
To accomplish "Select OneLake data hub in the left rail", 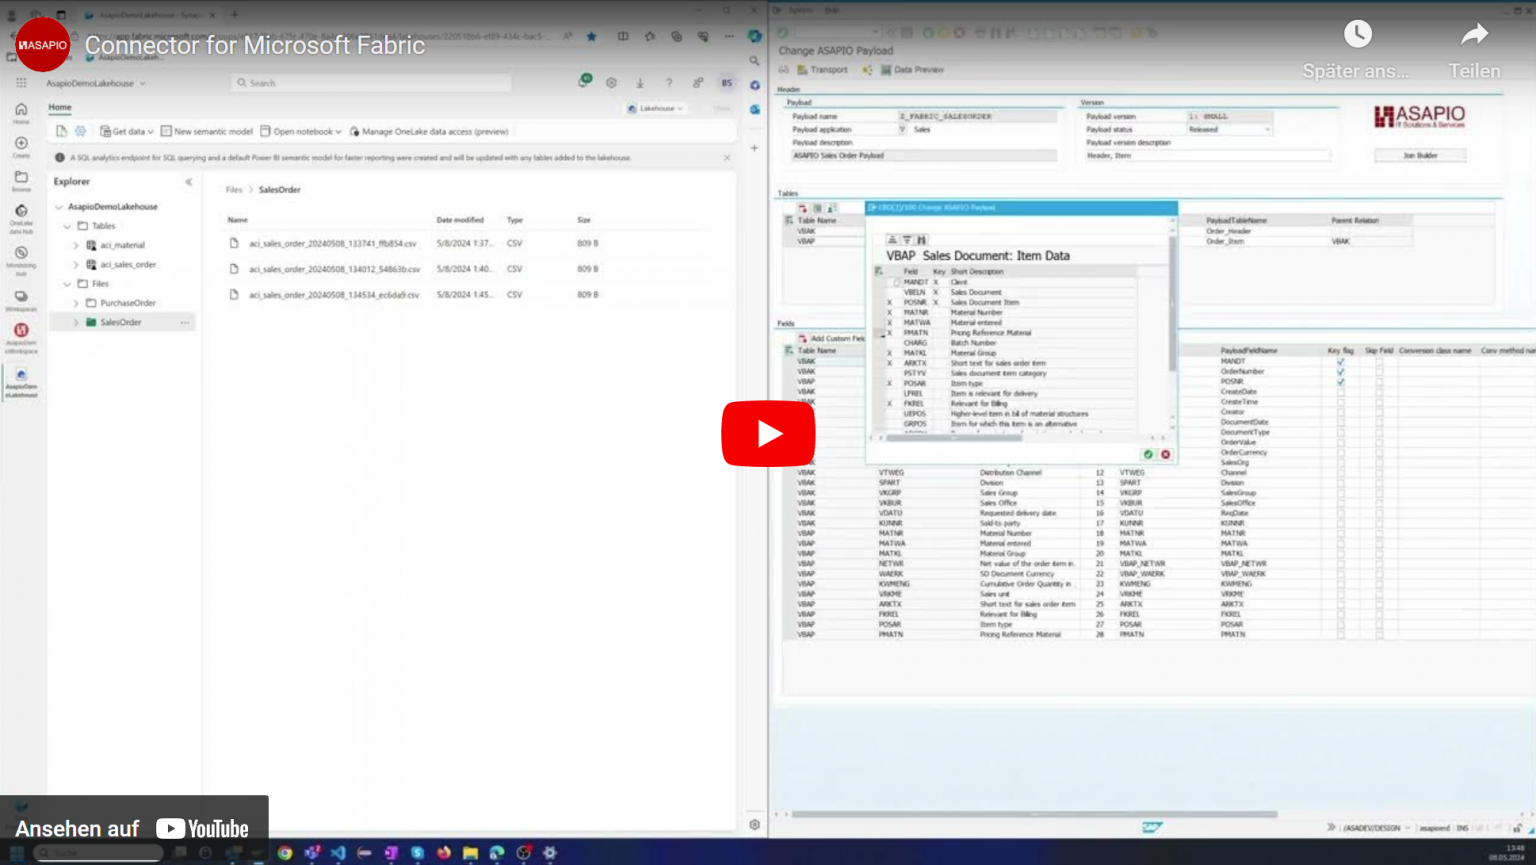I will [21, 211].
